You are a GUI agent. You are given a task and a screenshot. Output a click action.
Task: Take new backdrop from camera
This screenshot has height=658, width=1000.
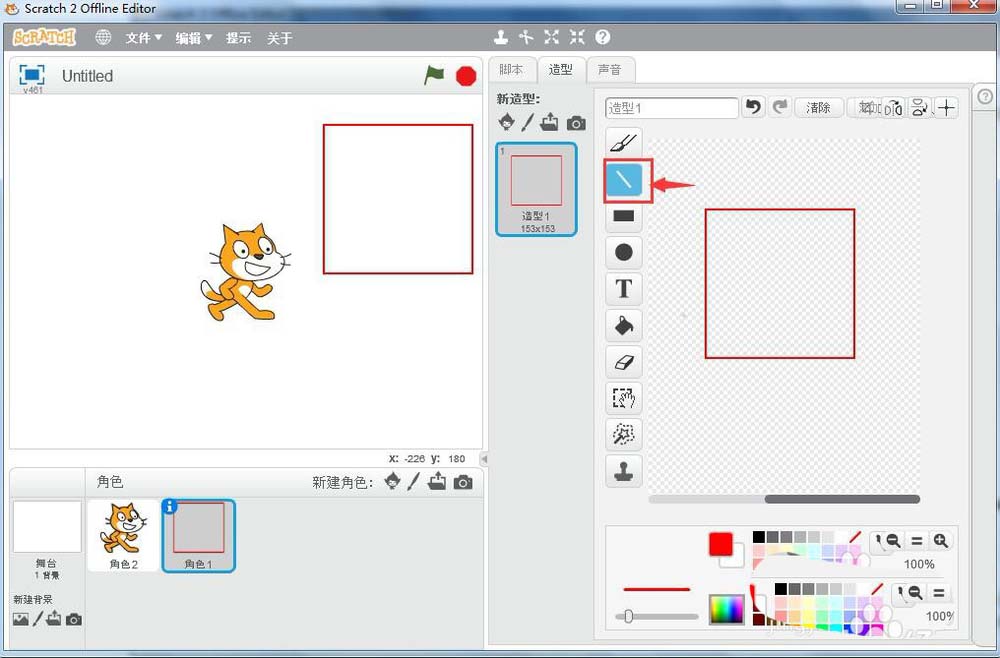click(x=74, y=619)
